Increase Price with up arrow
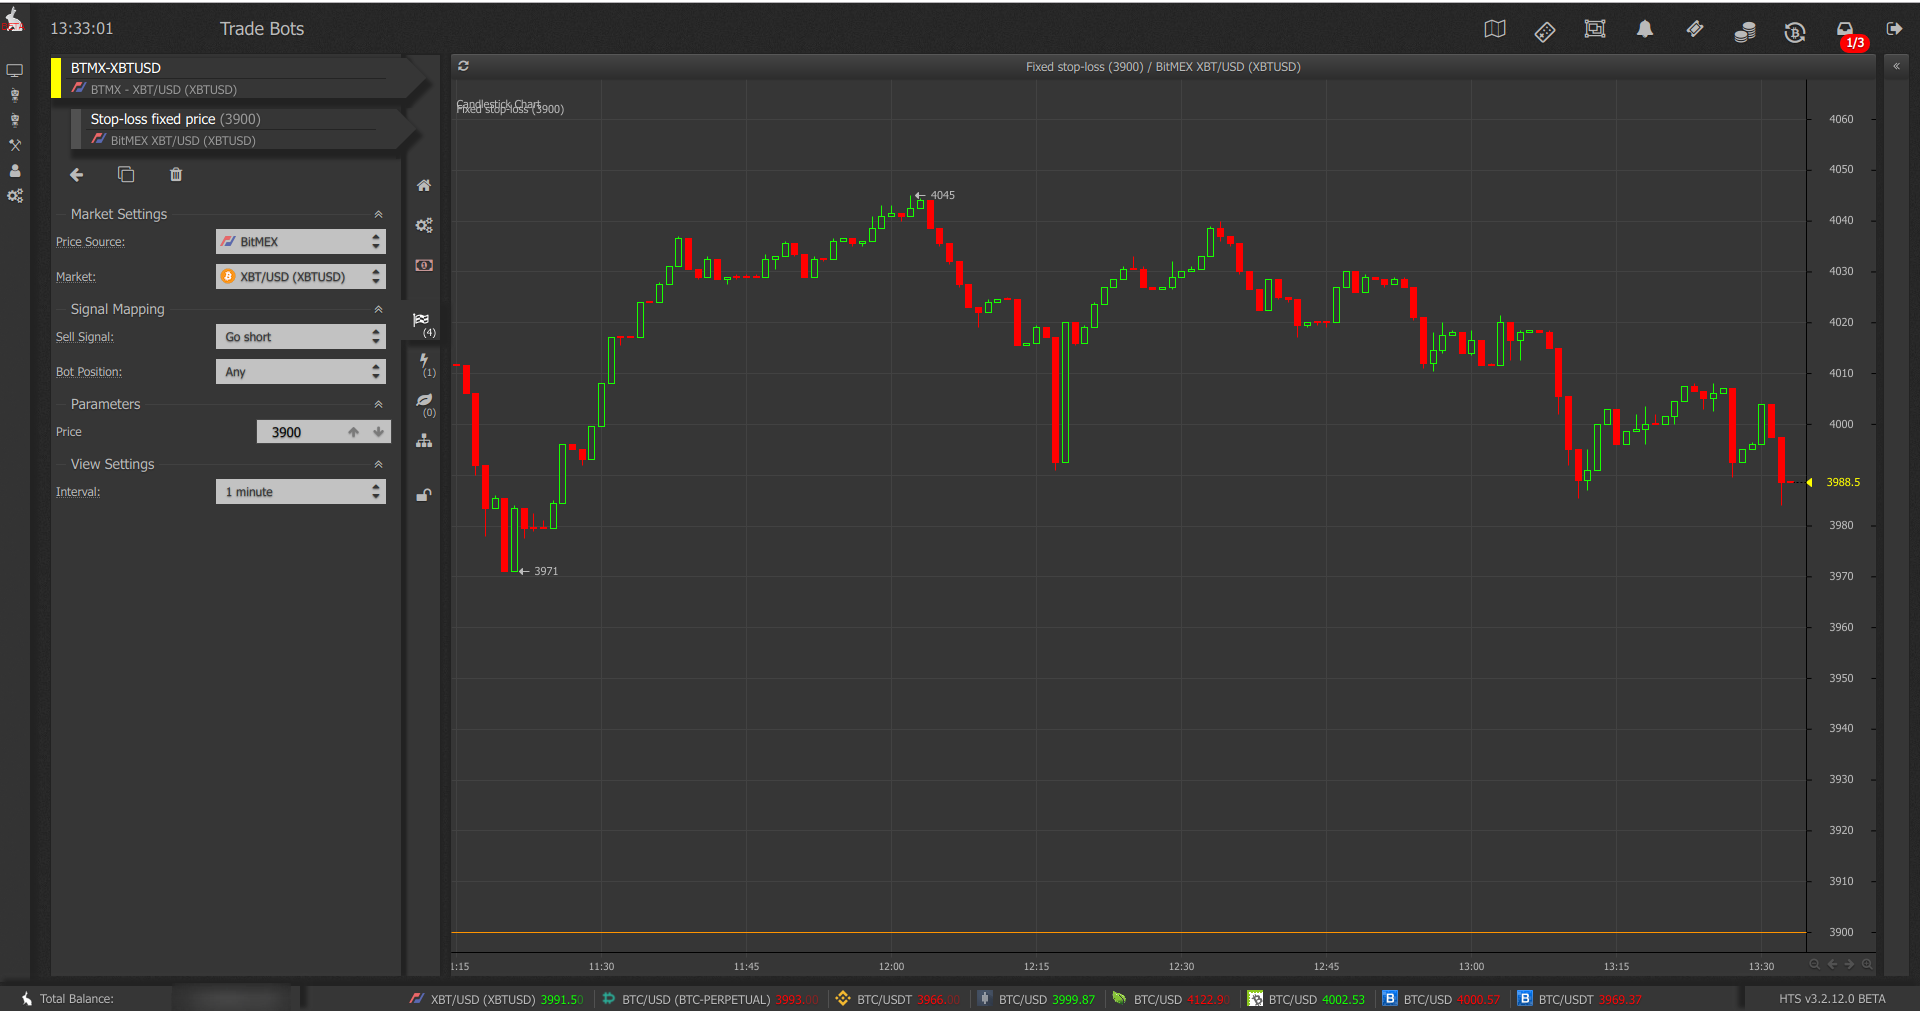1920x1011 pixels. click(x=353, y=432)
